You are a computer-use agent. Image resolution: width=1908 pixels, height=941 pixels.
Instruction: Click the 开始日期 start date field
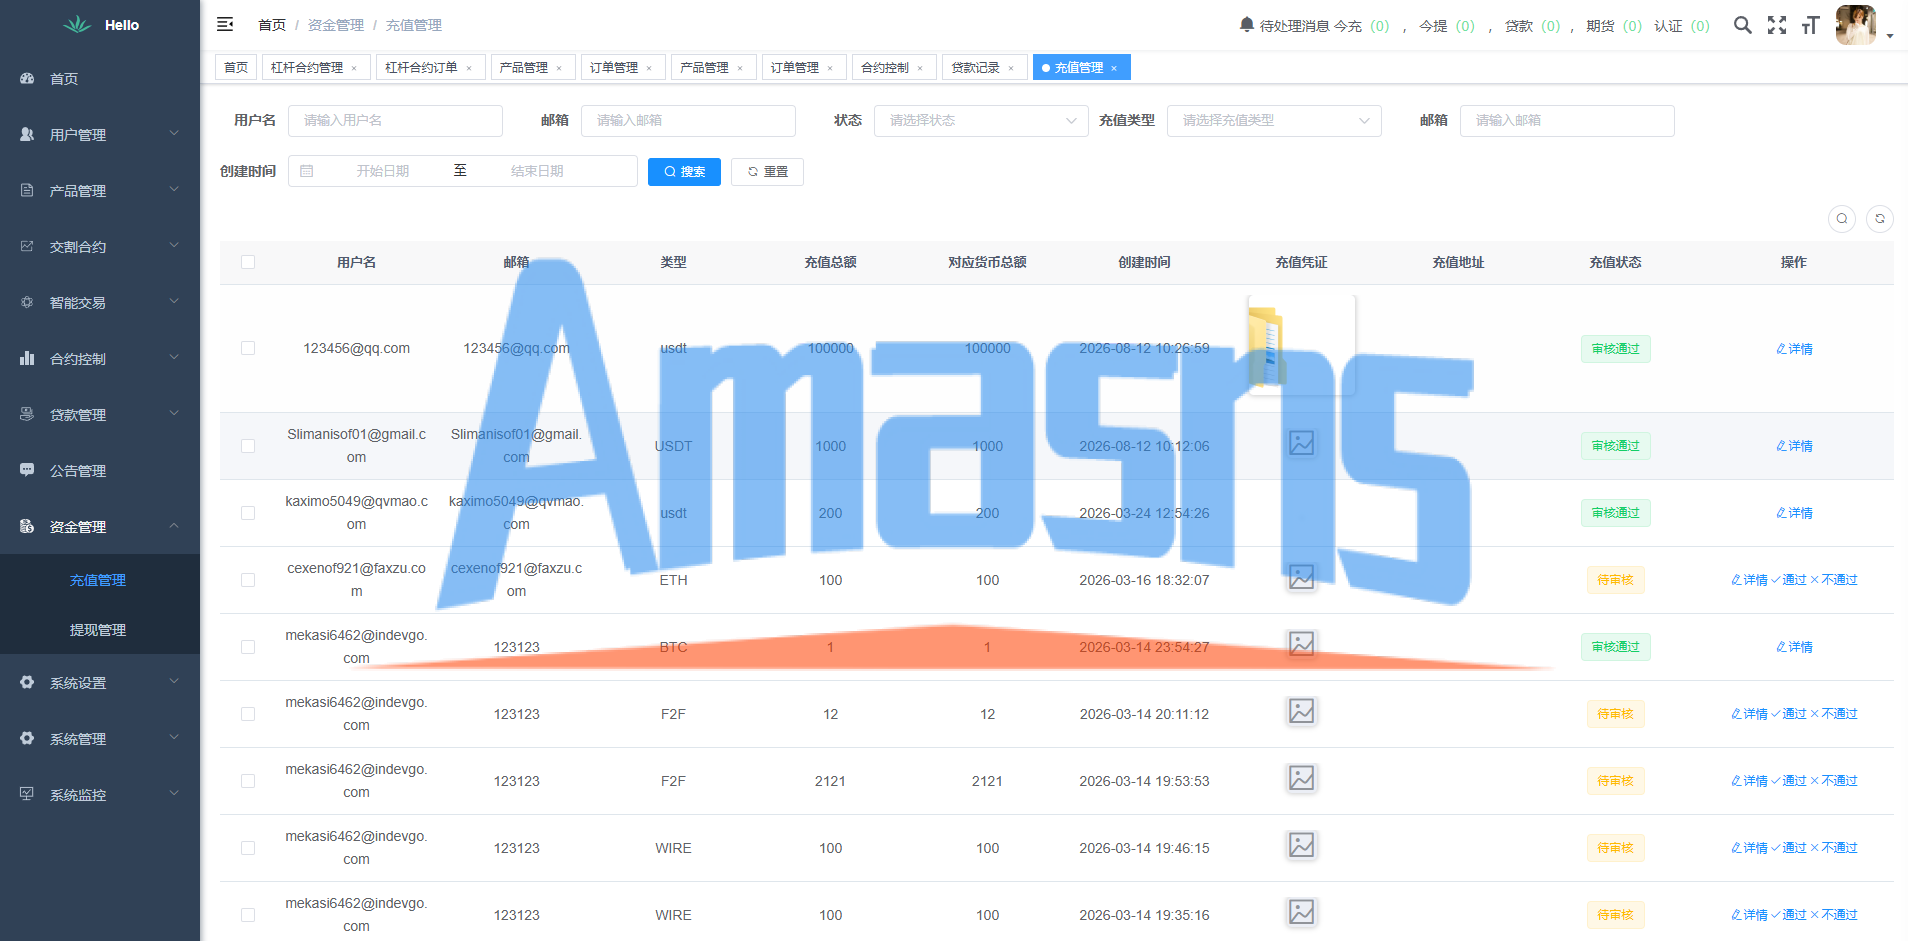pos(383,171)
